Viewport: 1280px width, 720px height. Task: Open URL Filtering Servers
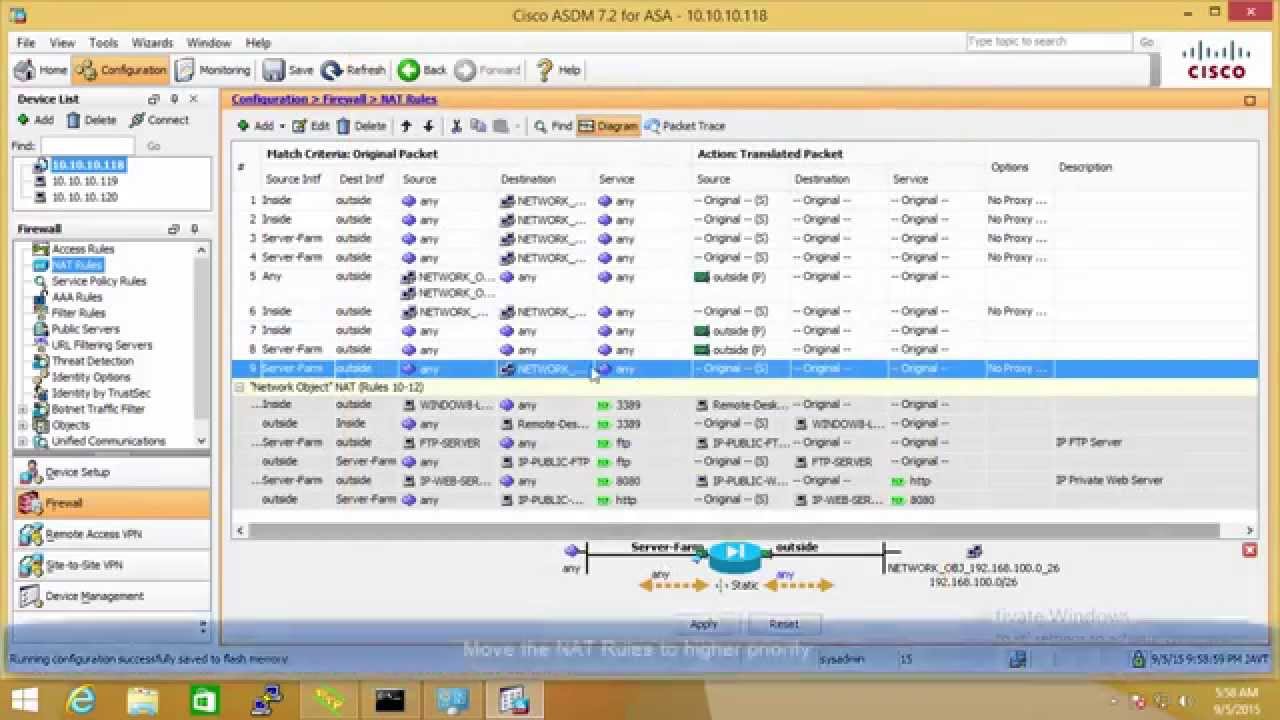click(102, 345)
